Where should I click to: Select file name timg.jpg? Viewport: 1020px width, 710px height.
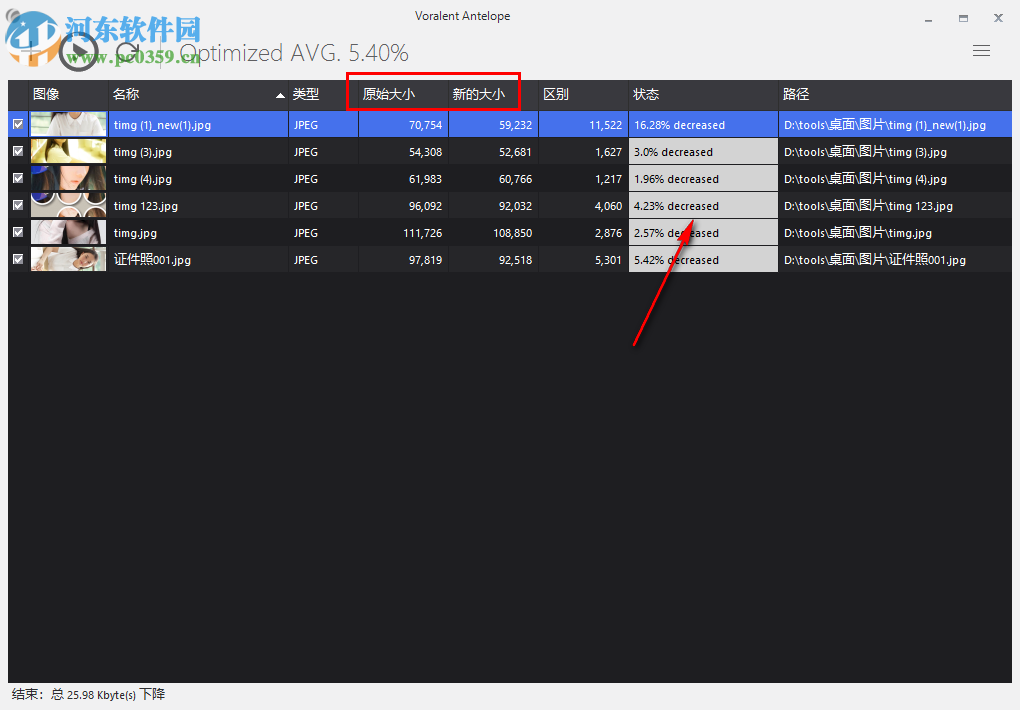pos(135,233)
